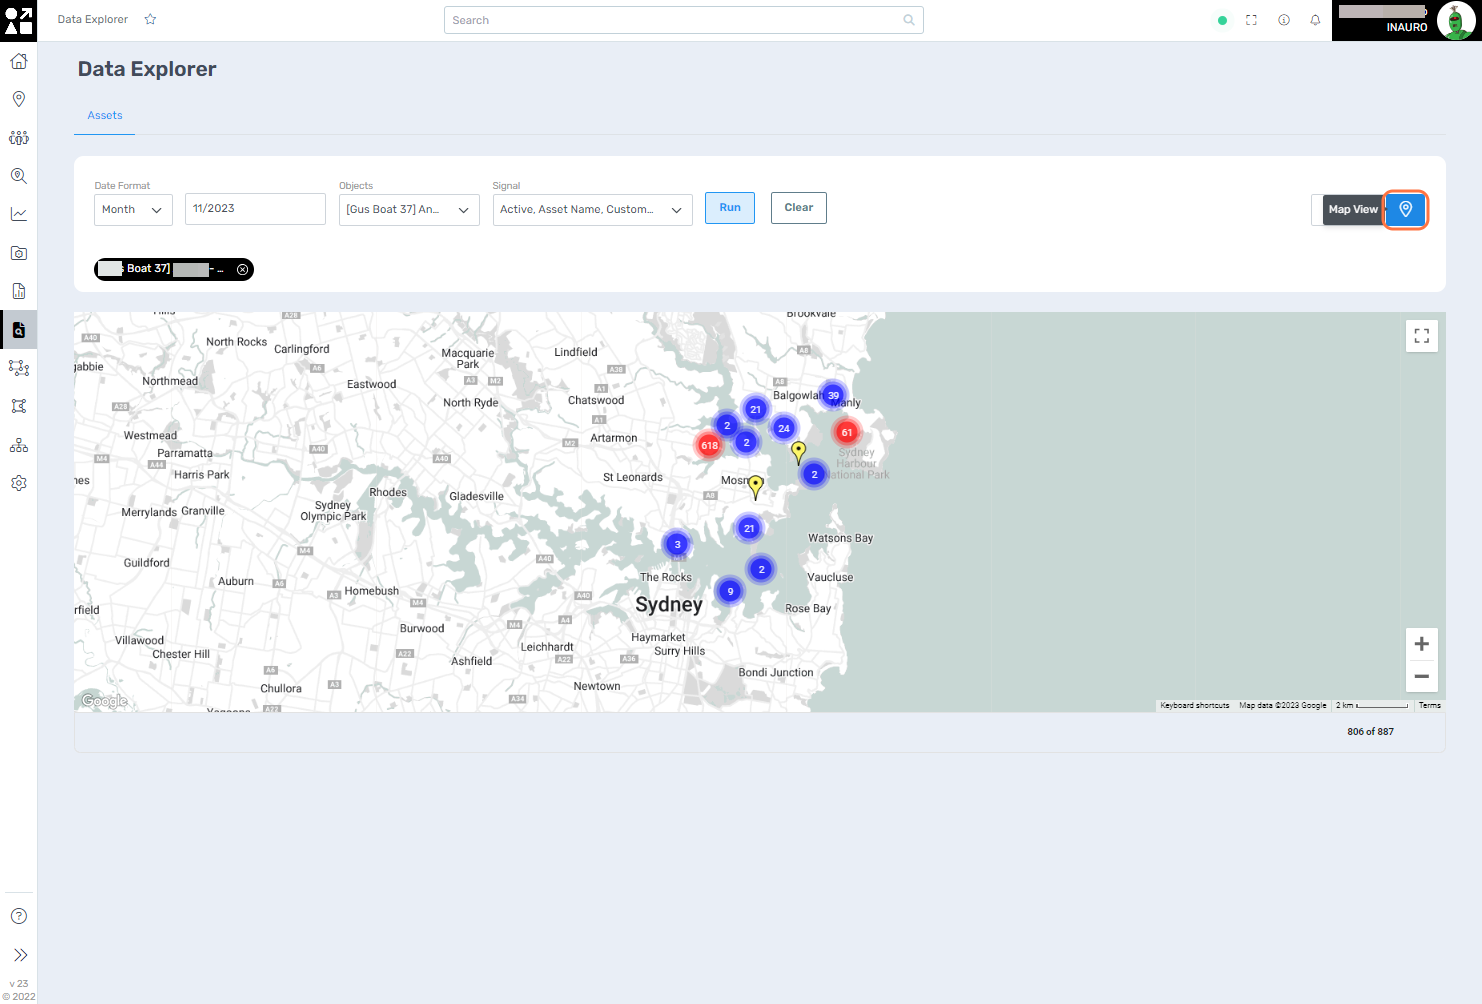Zoom in on the map

pyautogui.click(x=1421, y=644)
